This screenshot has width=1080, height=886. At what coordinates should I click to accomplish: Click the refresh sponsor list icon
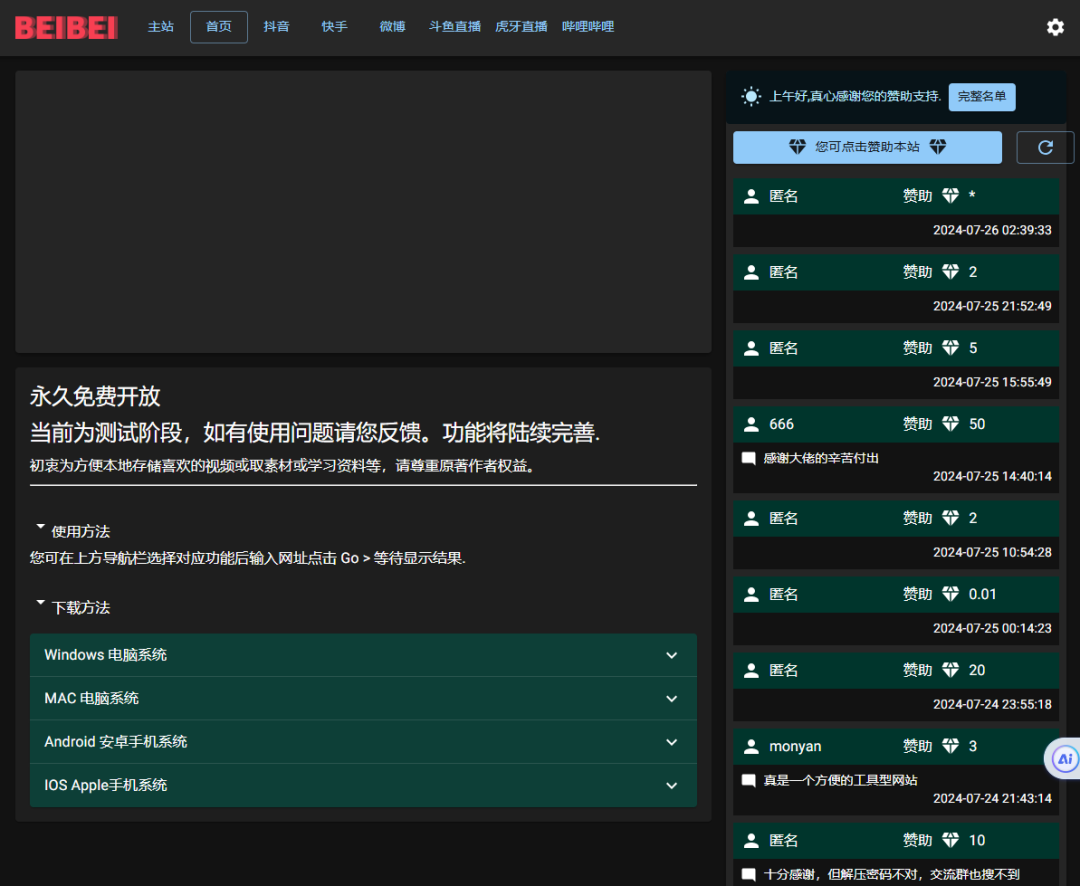pyautogui.click(x=1045, y=147)
